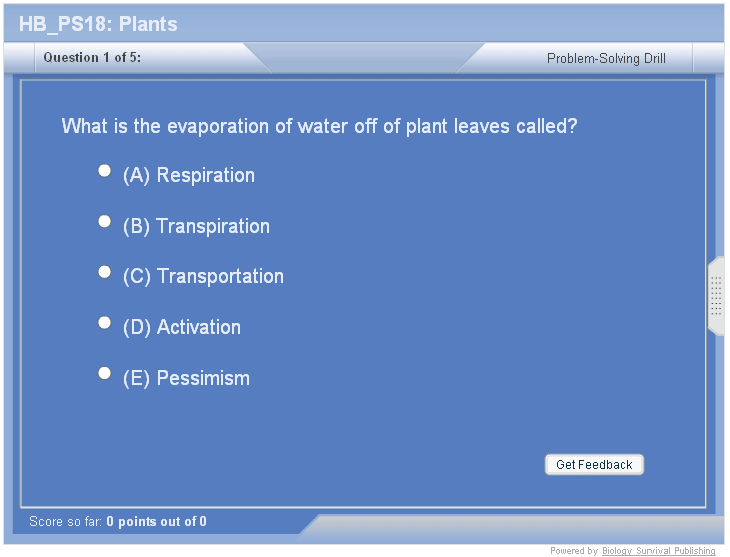Select the radio button for Pessimism

click(104, 373)
